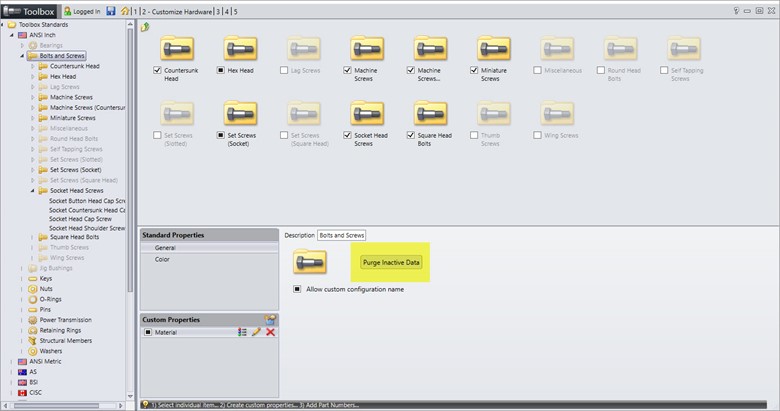Open the Material property list icon
The width and height of the screenshot is (780, 411).
(x=242, y=332)
